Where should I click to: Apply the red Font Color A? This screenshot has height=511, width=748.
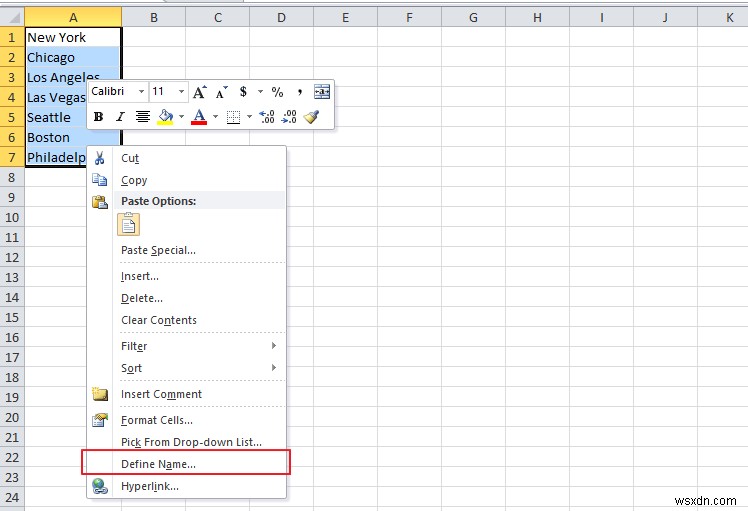[199, 116]
